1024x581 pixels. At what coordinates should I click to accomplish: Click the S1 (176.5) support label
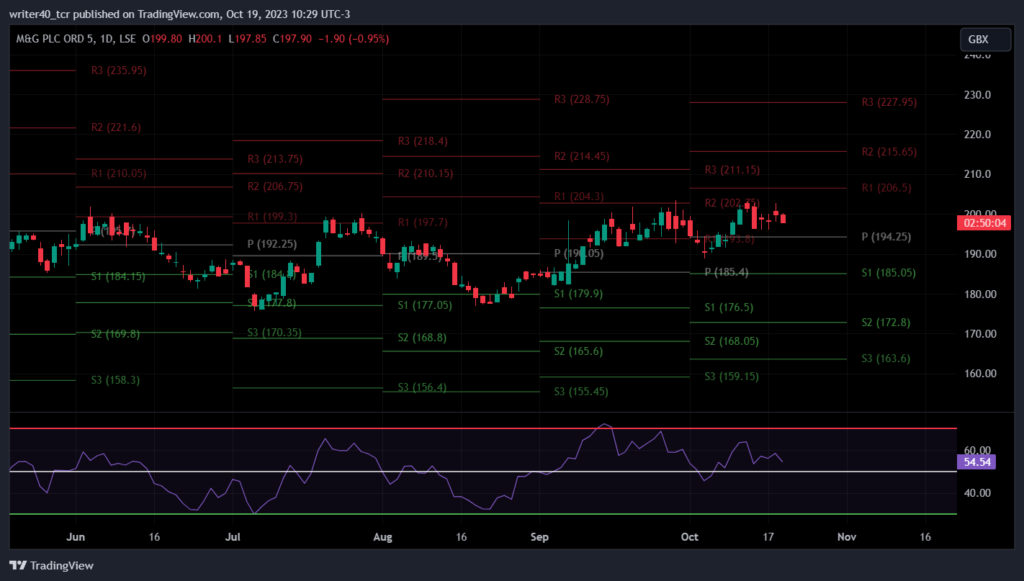(x=729, y=307)
